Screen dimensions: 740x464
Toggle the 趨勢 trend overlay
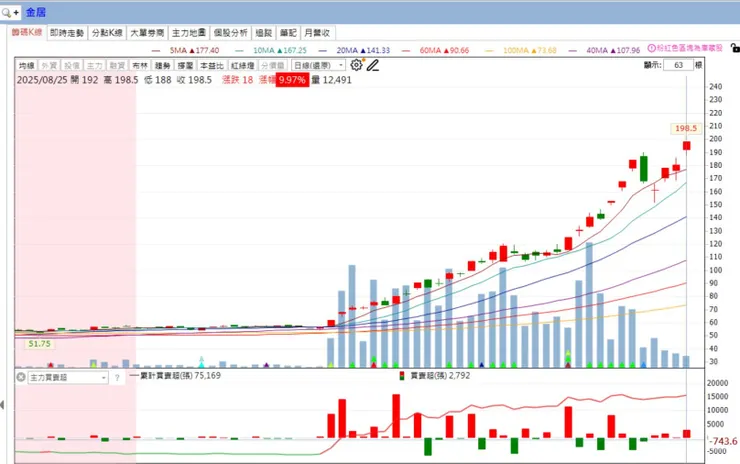[162, 66]
